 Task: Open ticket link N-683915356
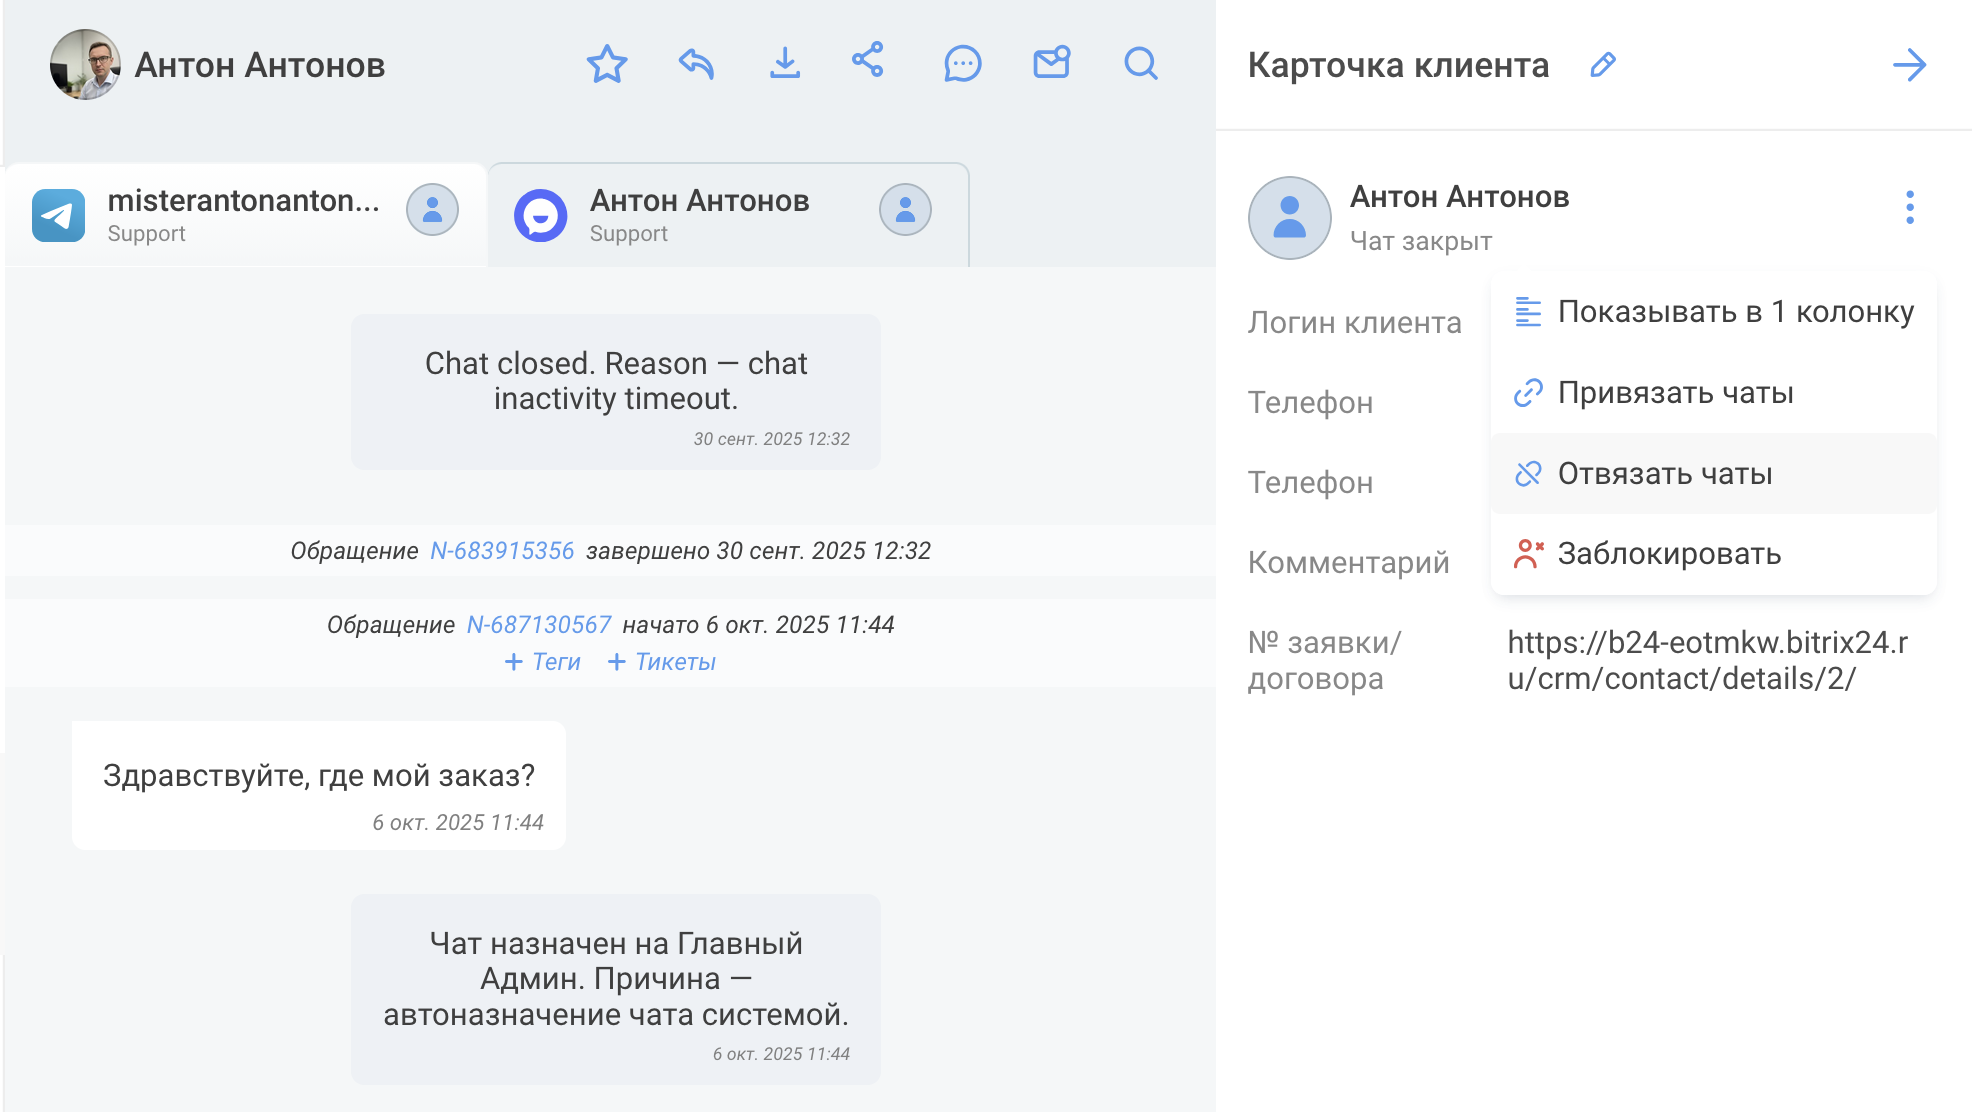pyautogui.click(x=502, y=551)
